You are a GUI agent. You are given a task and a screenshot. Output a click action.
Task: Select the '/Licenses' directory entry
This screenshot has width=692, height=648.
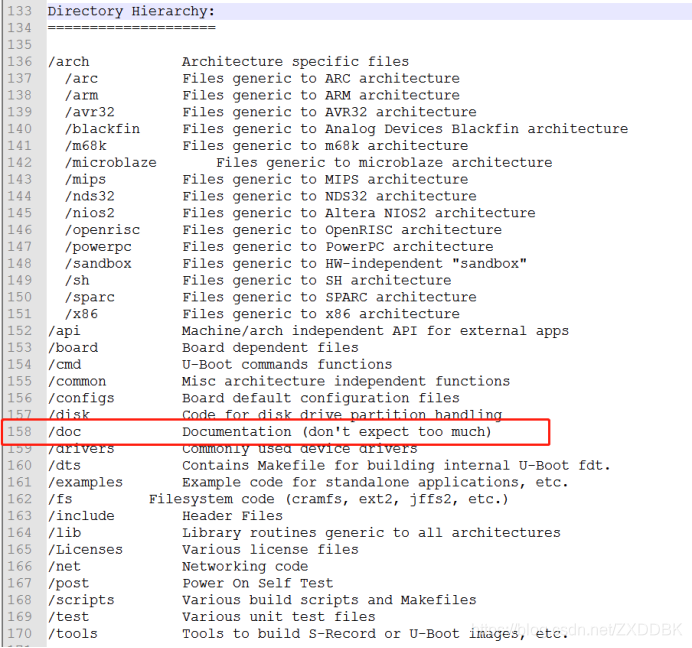coord(85,549)
